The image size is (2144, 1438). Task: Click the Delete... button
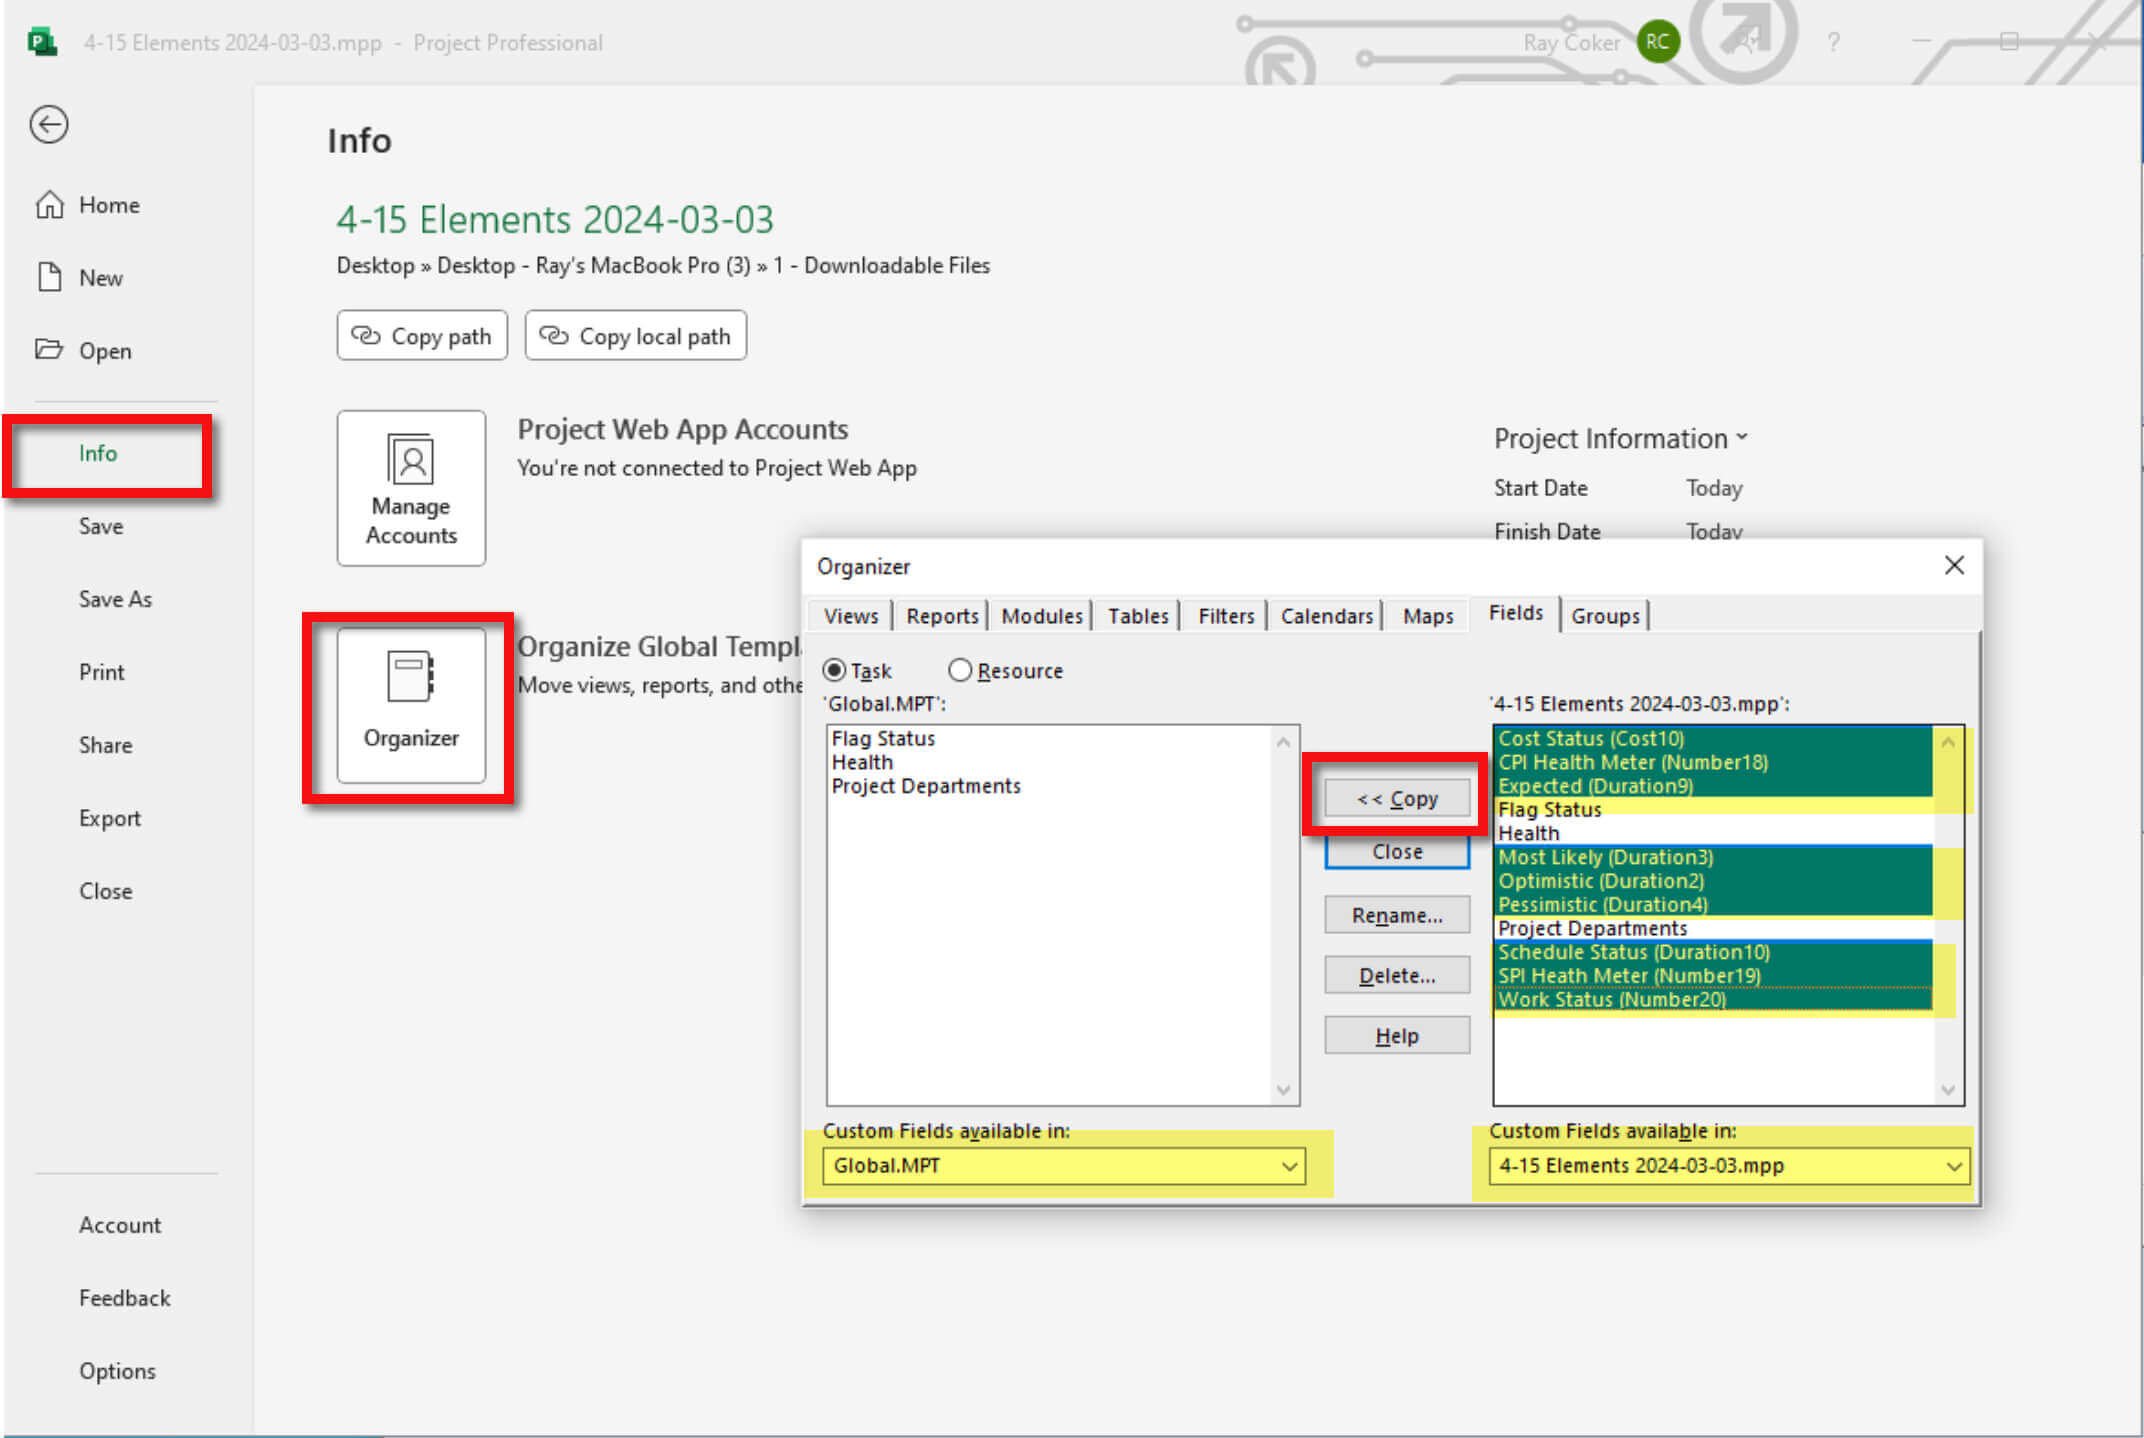(x=1397, y=975)
